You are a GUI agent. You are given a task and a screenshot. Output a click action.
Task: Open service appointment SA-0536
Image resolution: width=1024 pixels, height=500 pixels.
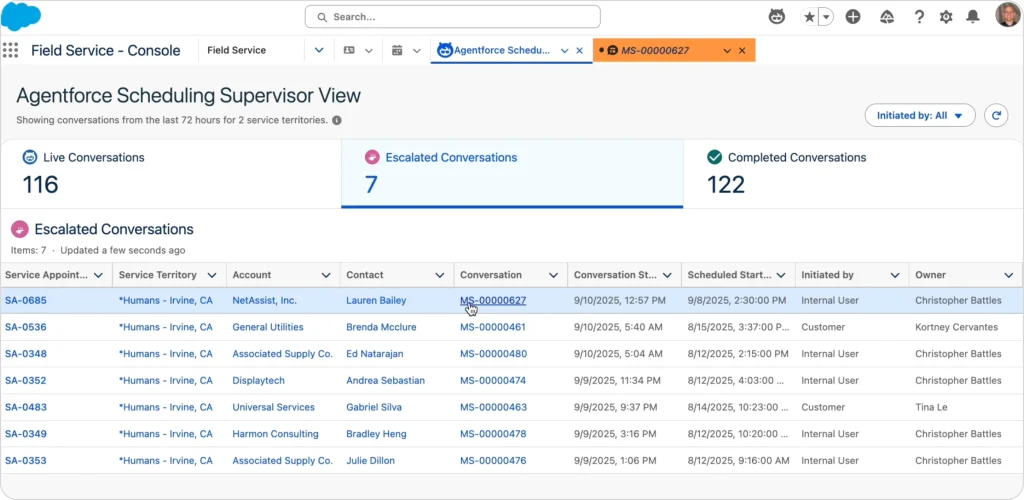click(x=25, y=327)
